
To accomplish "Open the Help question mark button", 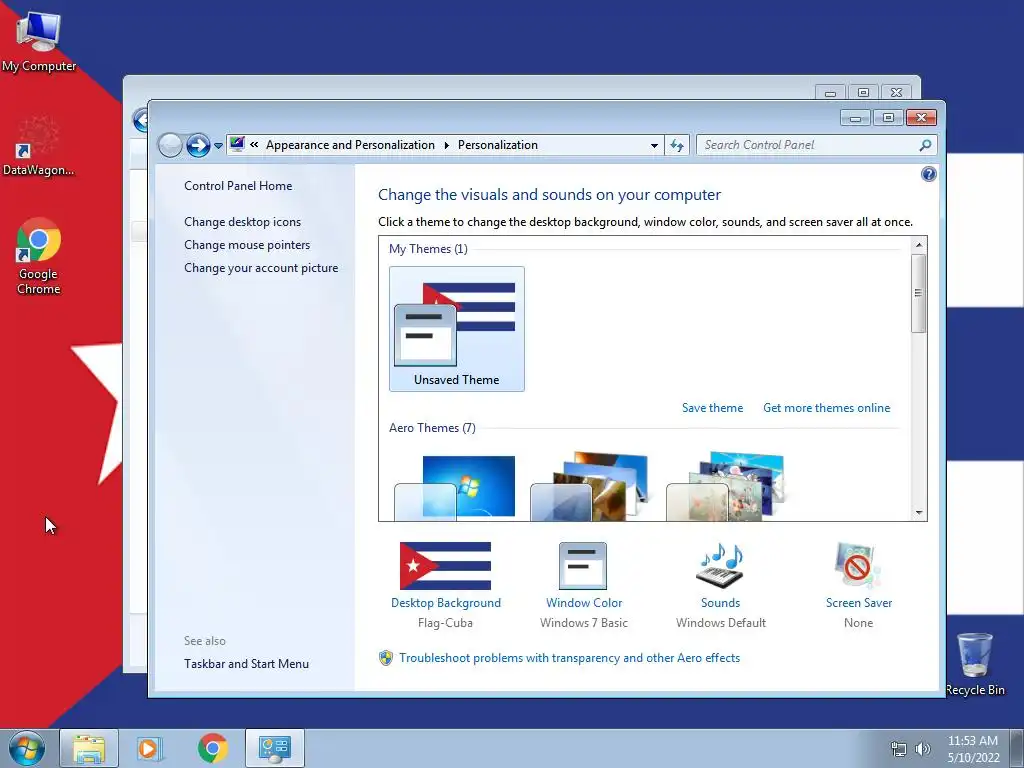I will click(928, 174).
